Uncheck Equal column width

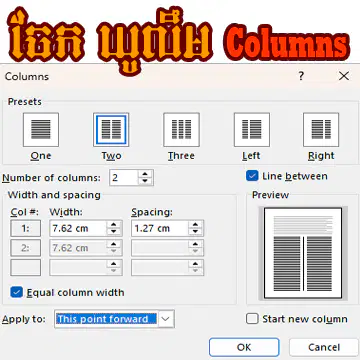click(16, 292)
